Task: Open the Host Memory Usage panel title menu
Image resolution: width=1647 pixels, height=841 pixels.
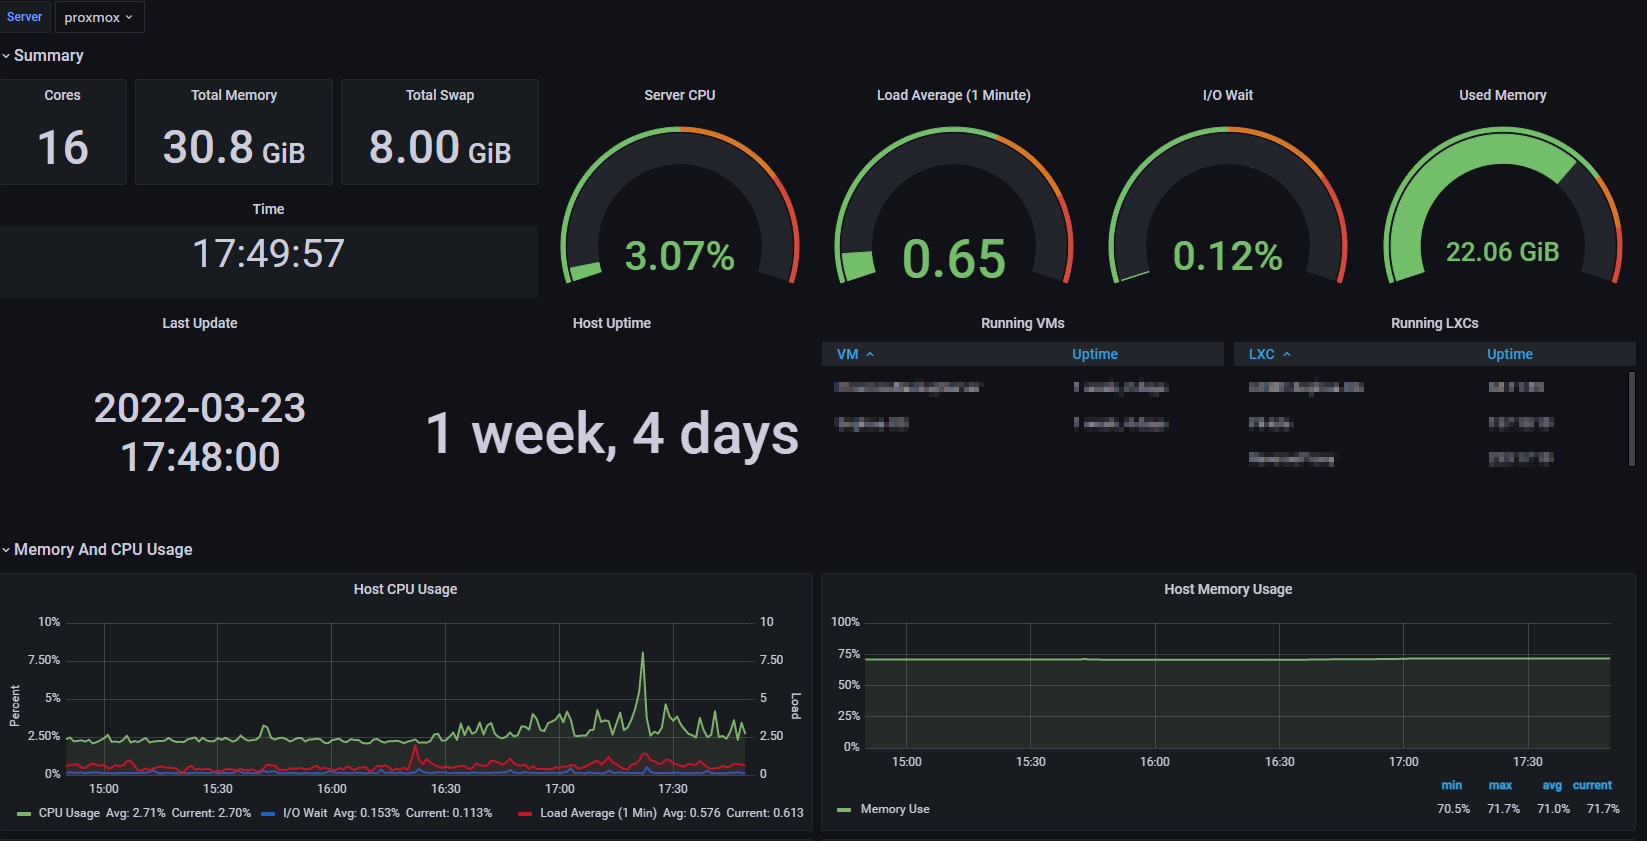Action: pos(1228,589)
